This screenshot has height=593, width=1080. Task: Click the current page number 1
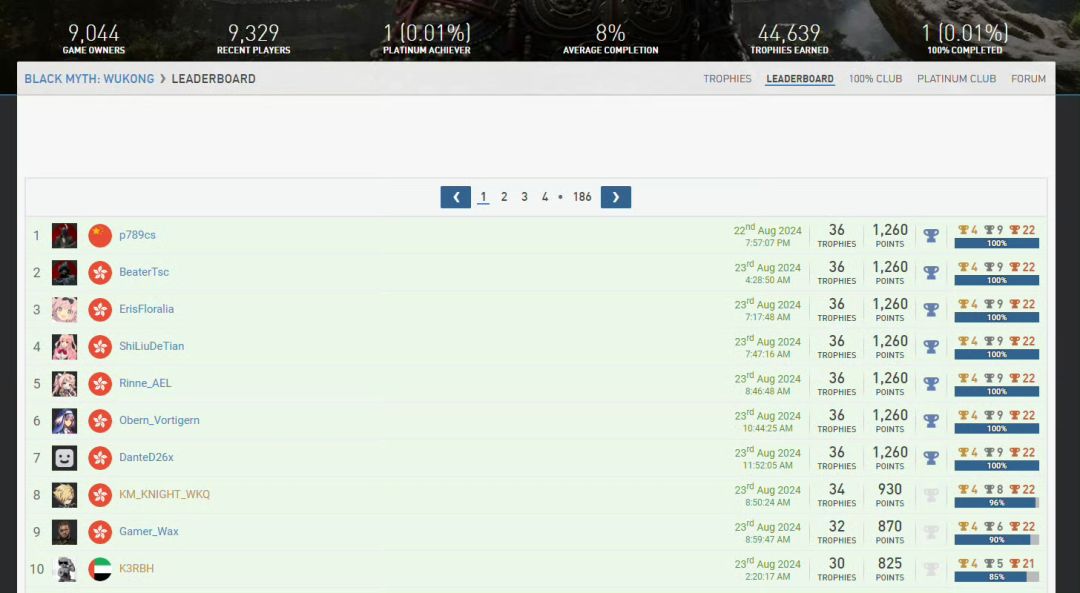coord(484,197)
